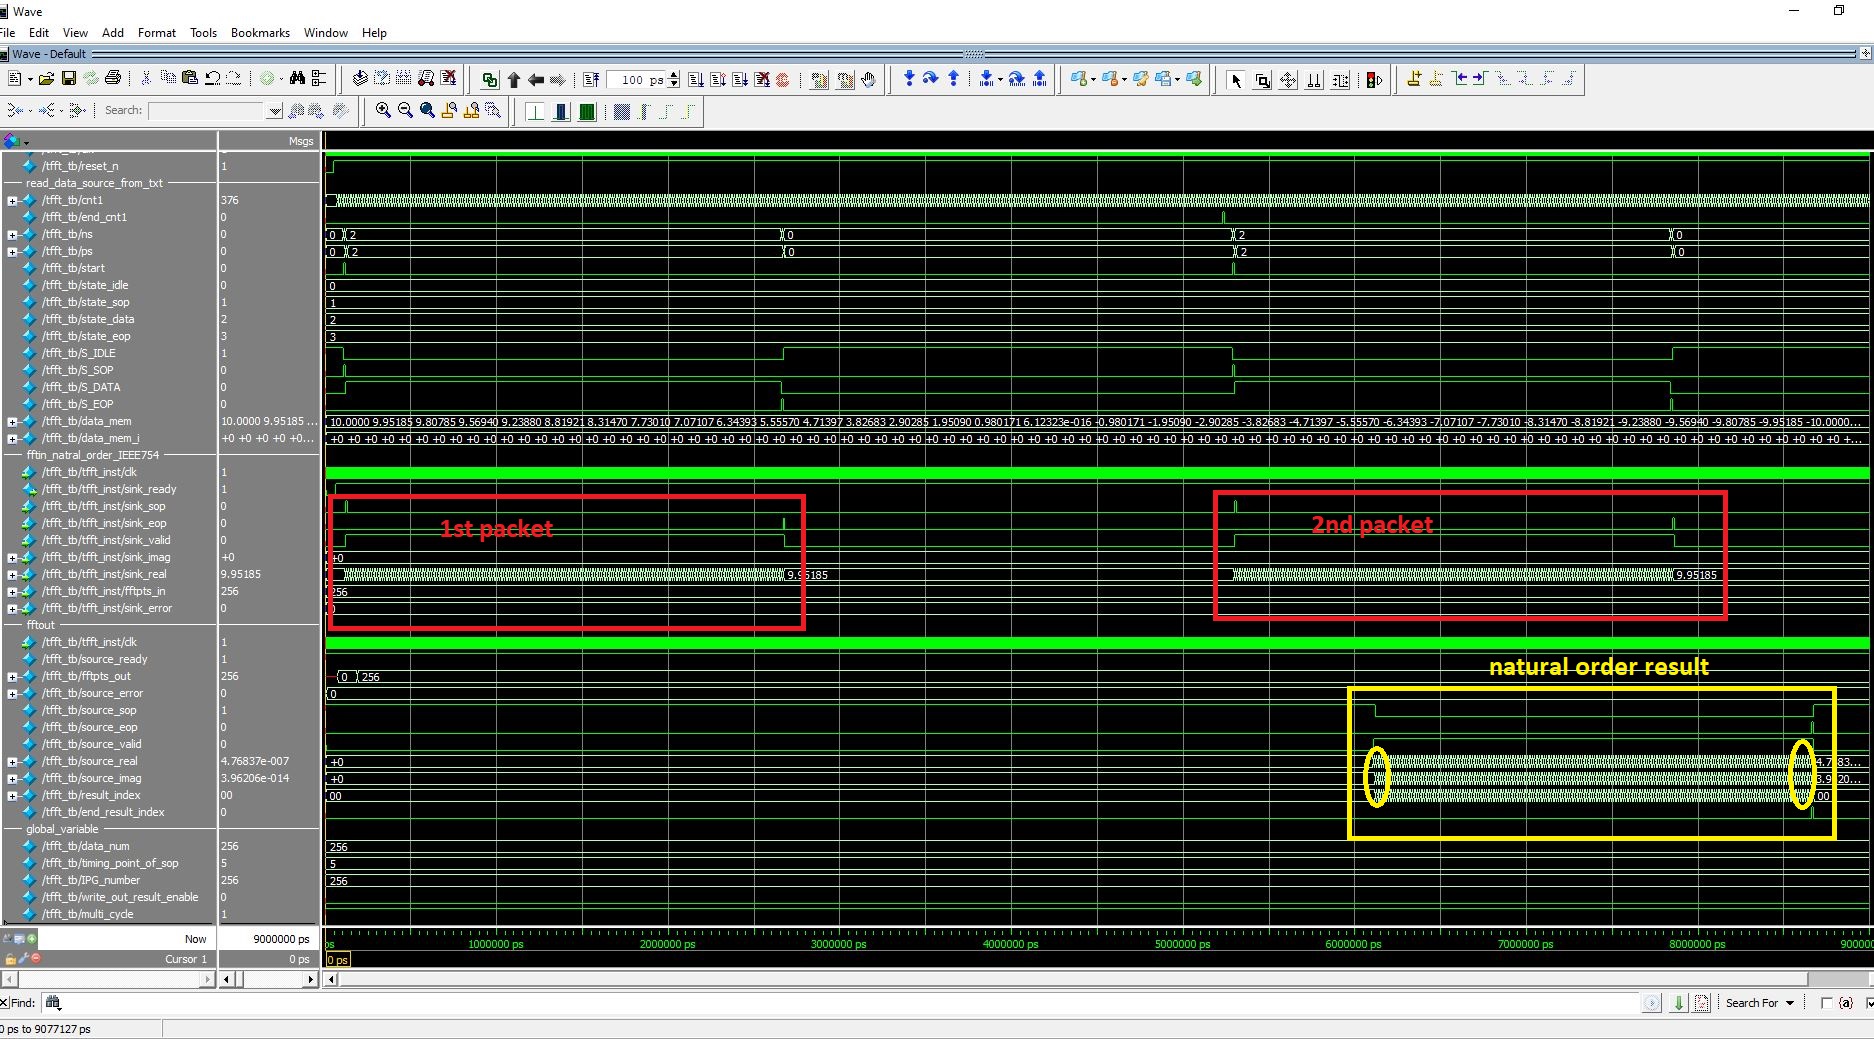
Task: Open the Format menu
Action: point(156,32)
